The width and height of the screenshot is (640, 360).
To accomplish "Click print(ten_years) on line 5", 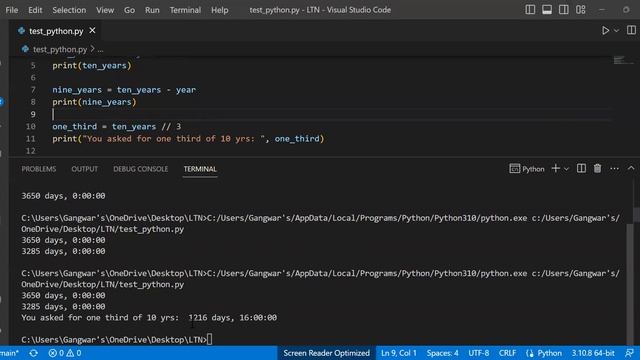I will (x=92, y=65).
